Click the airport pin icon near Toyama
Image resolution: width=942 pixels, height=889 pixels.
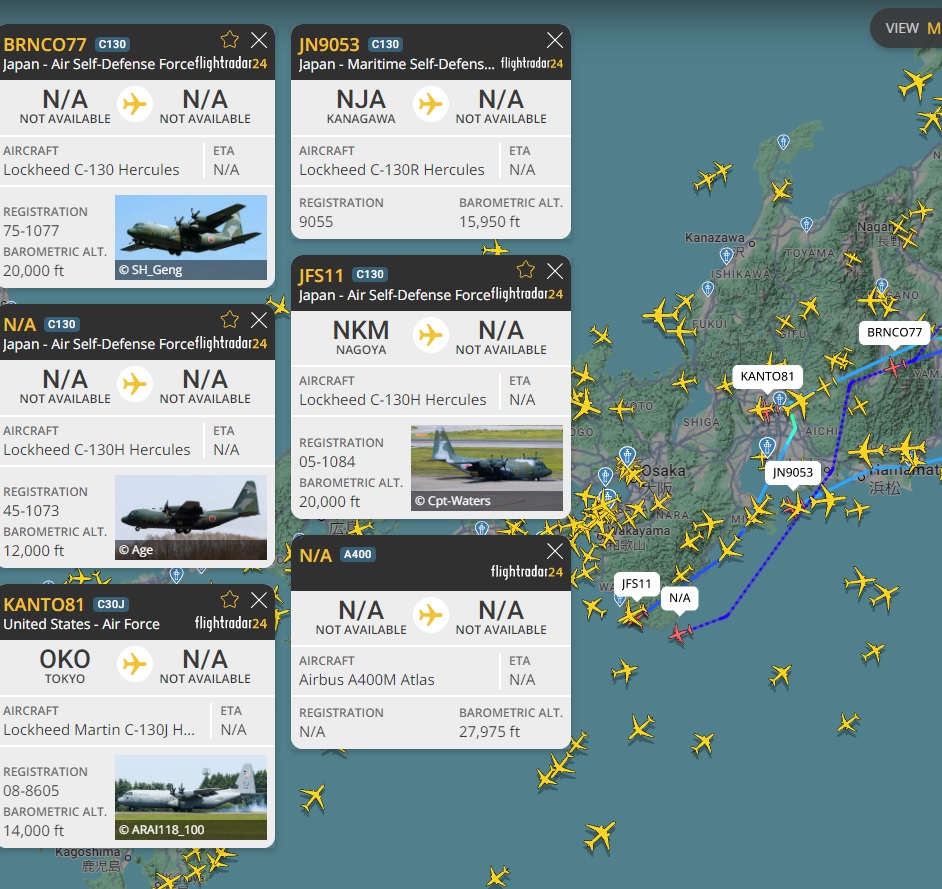(807, 225)
